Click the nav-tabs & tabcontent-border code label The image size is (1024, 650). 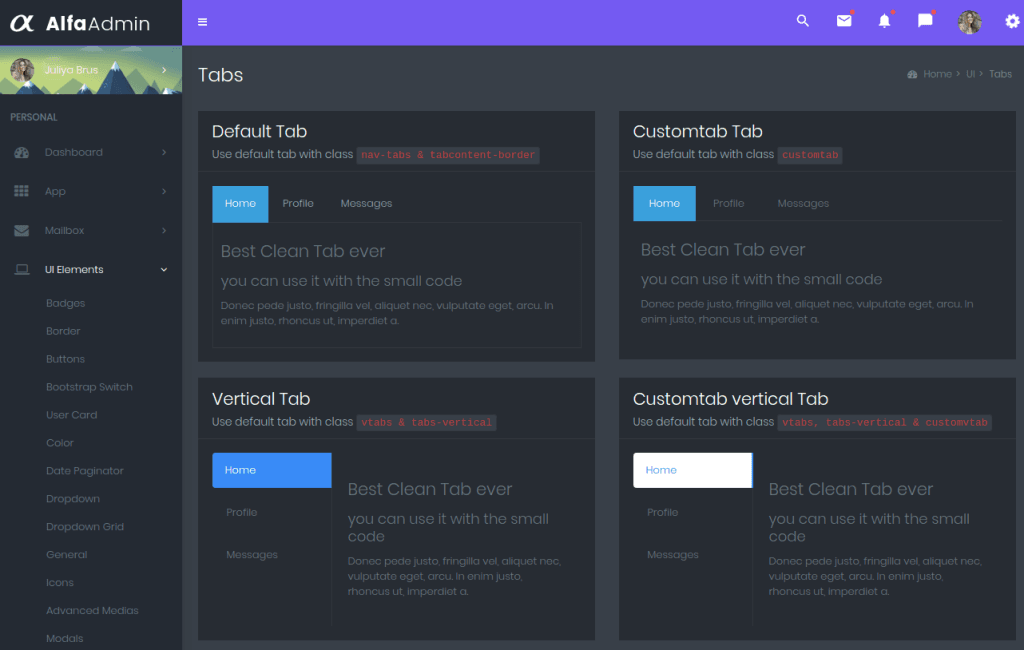(448, 155)
